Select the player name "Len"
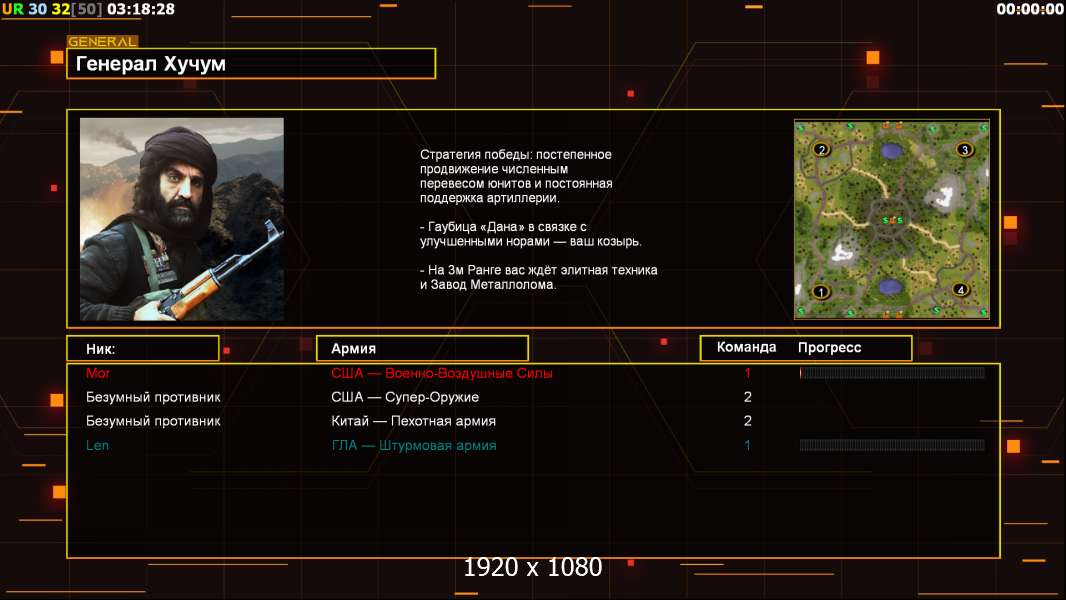 click(97, 445)
